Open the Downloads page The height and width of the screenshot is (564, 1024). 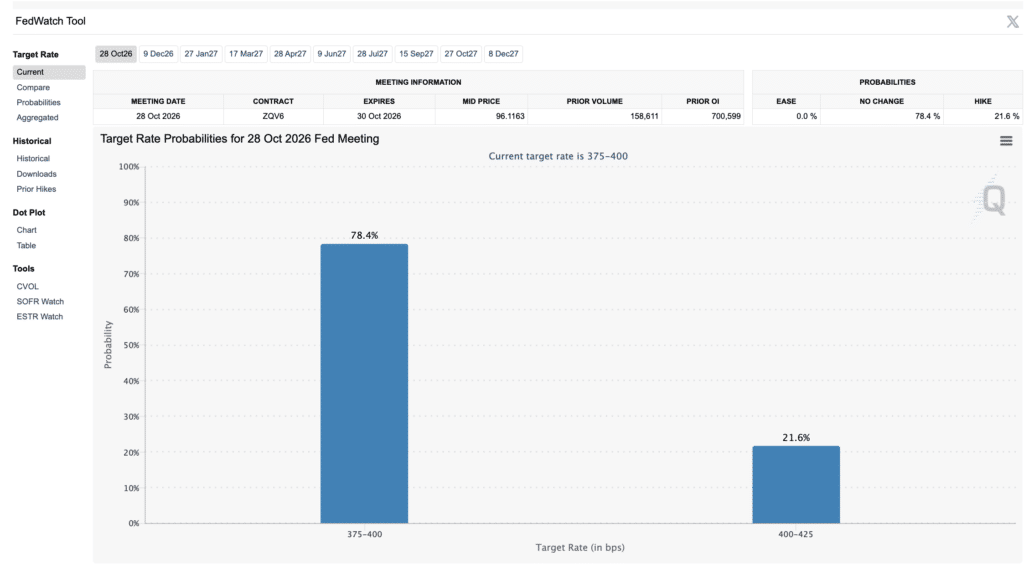click(x=37, y=174)
